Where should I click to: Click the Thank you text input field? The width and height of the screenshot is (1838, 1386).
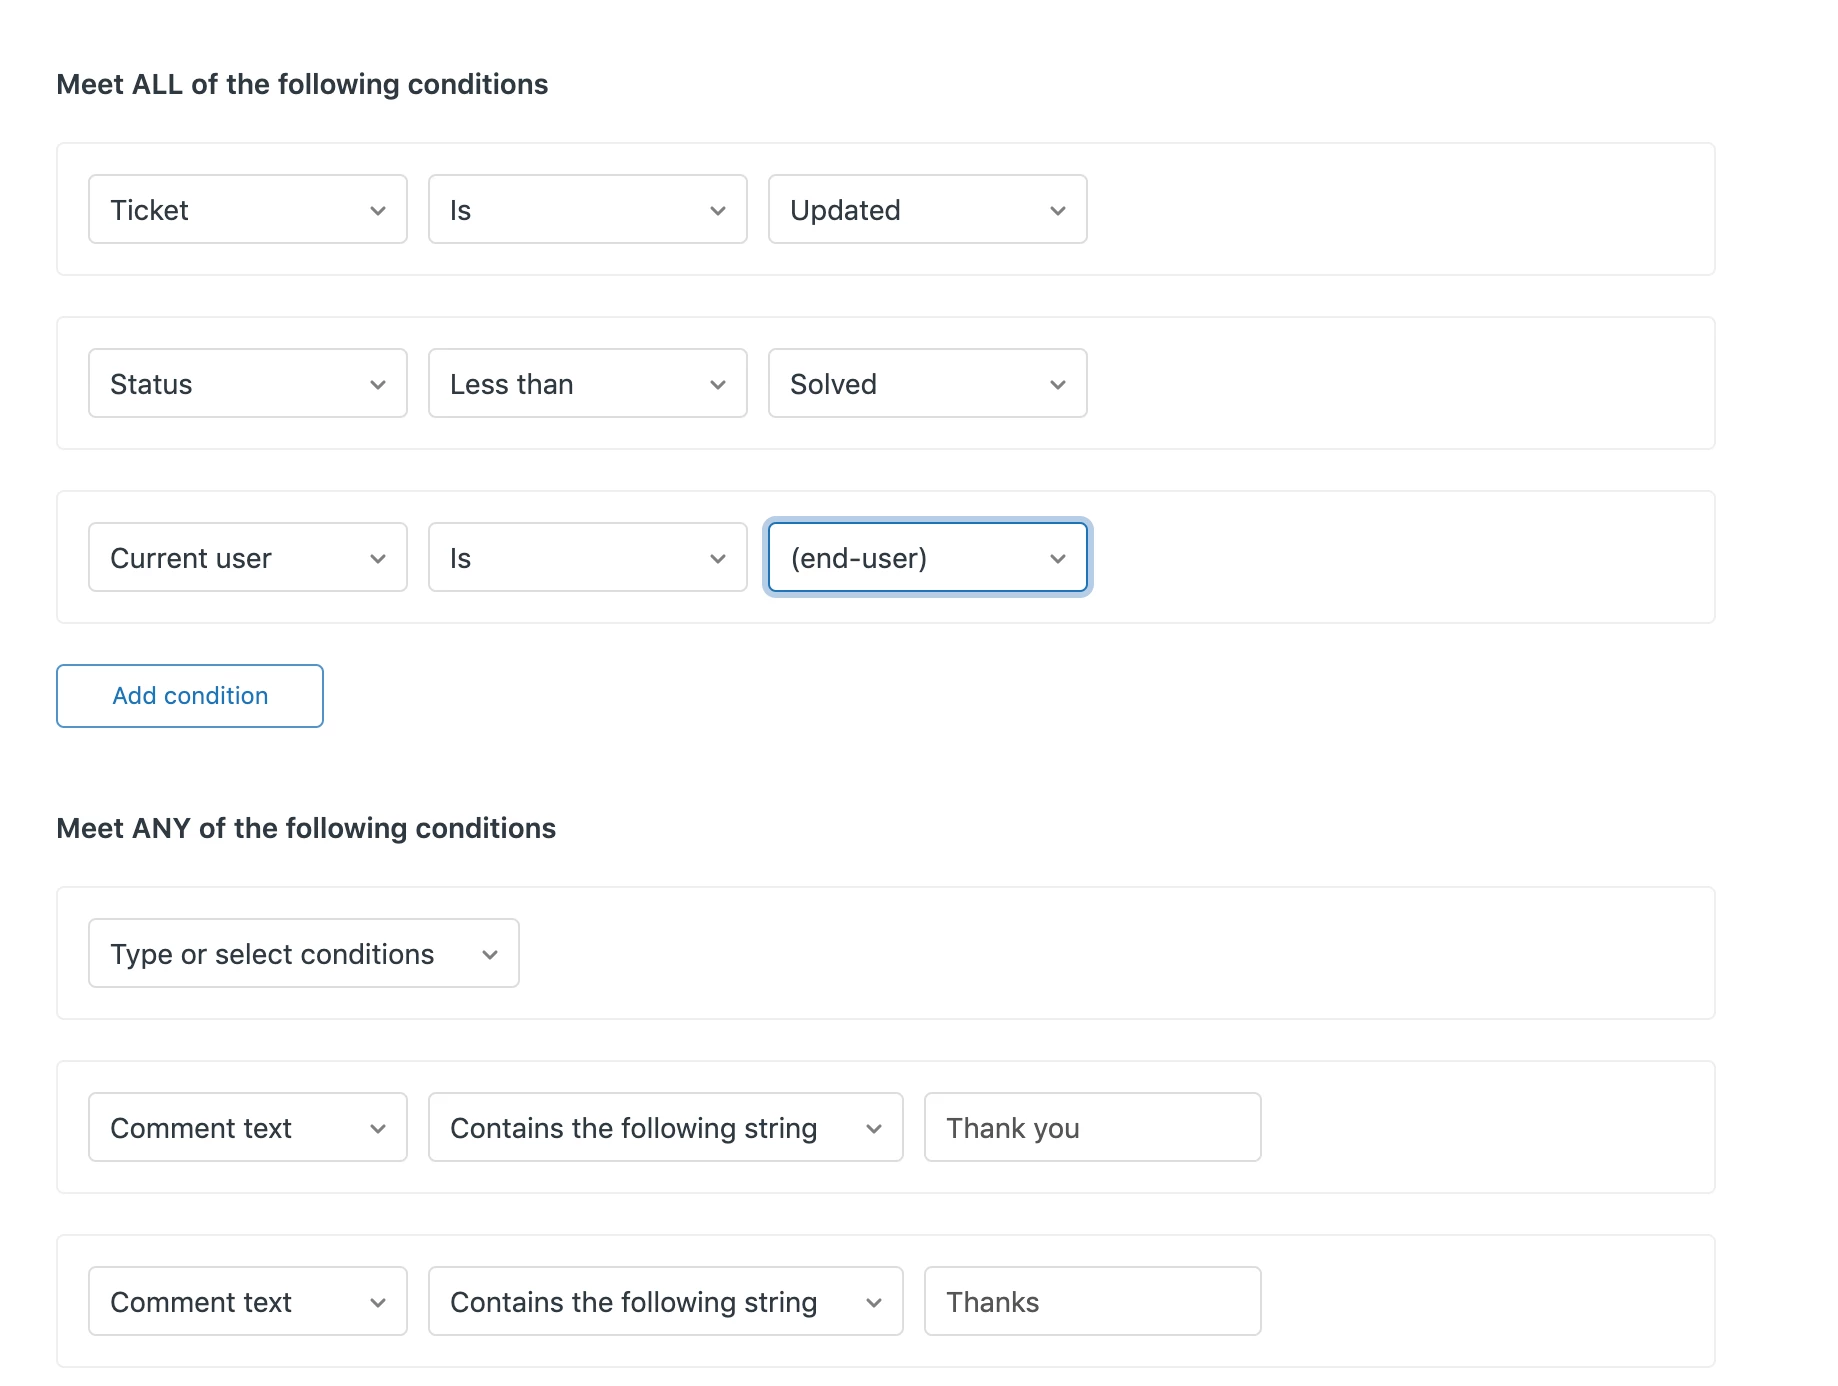point(1092,1128)
